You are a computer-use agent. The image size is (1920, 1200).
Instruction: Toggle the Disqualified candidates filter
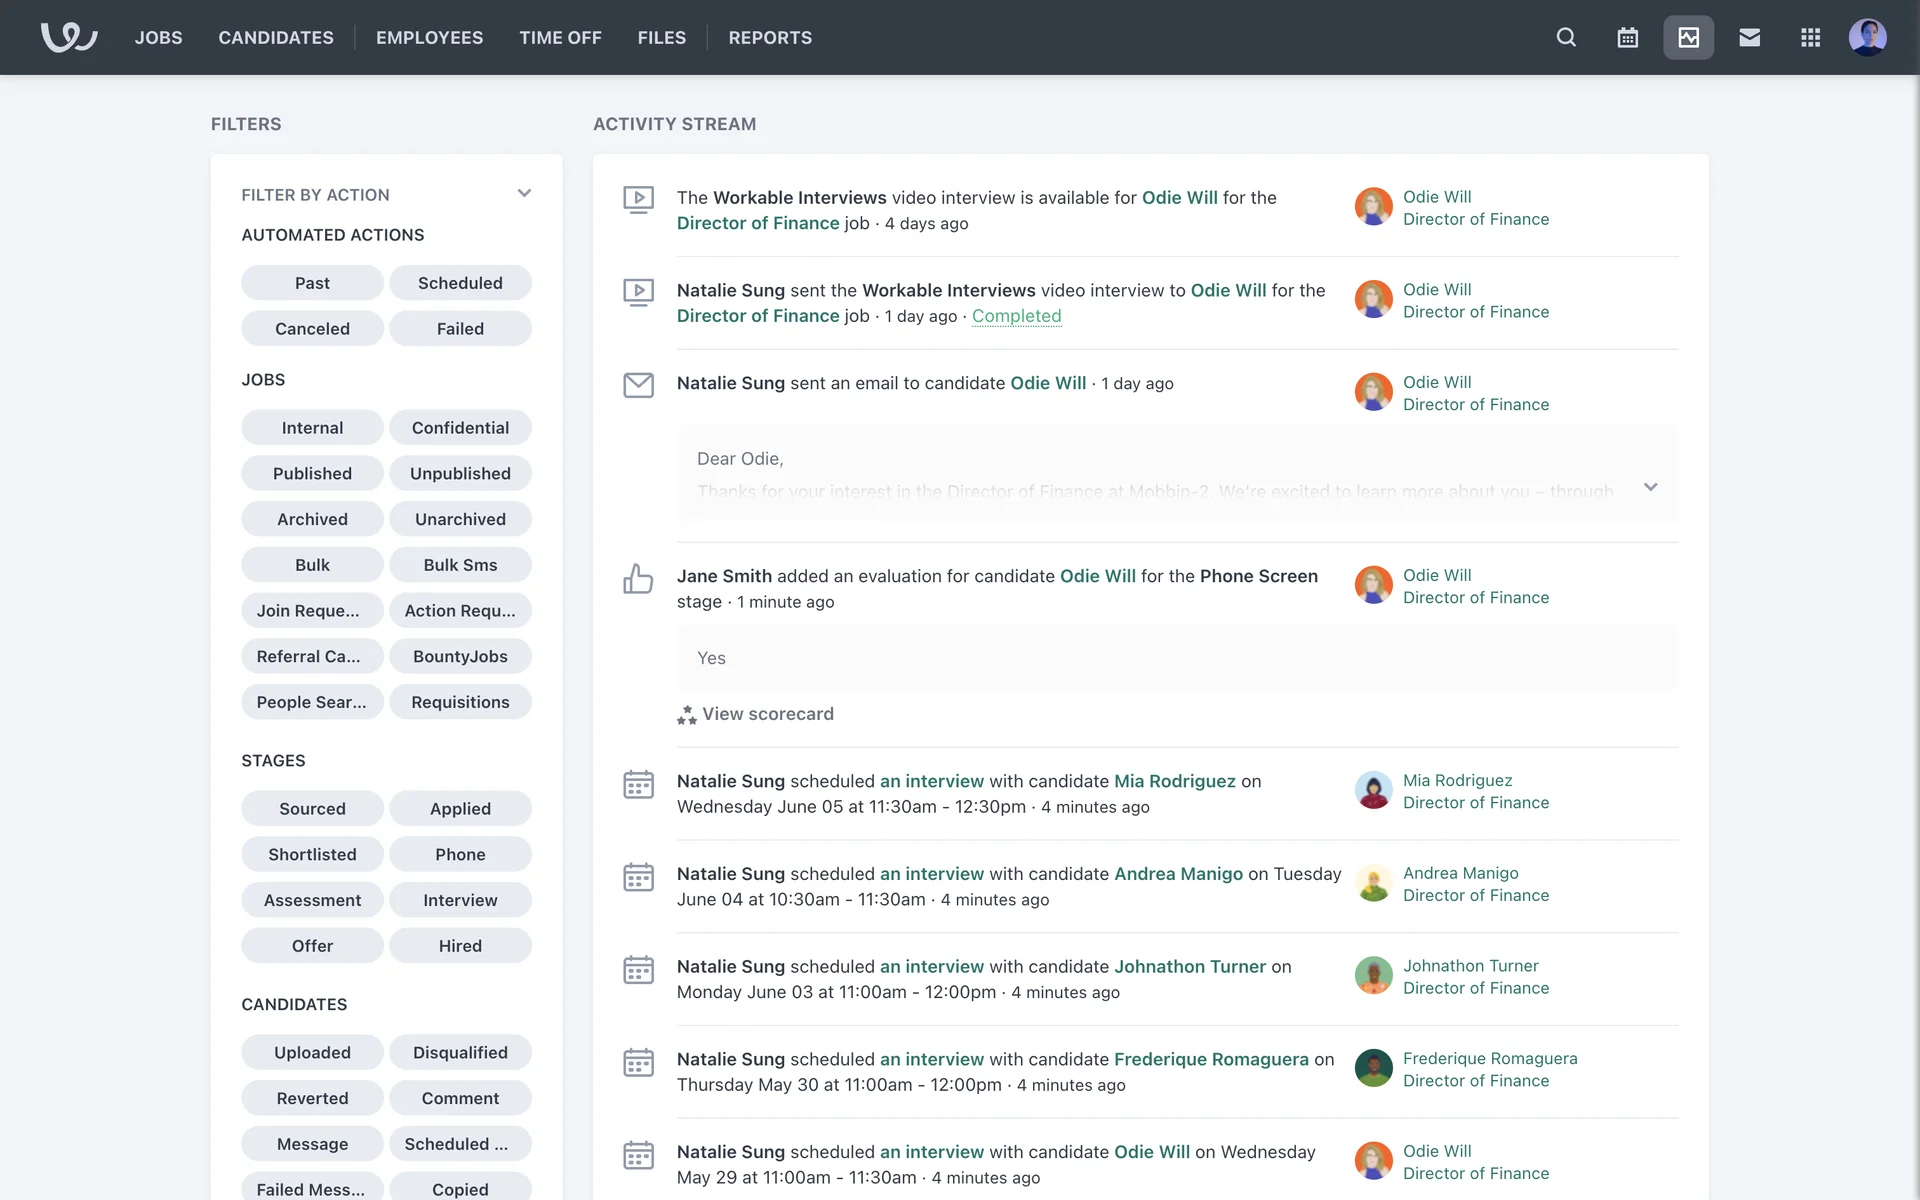(460, 1052)
